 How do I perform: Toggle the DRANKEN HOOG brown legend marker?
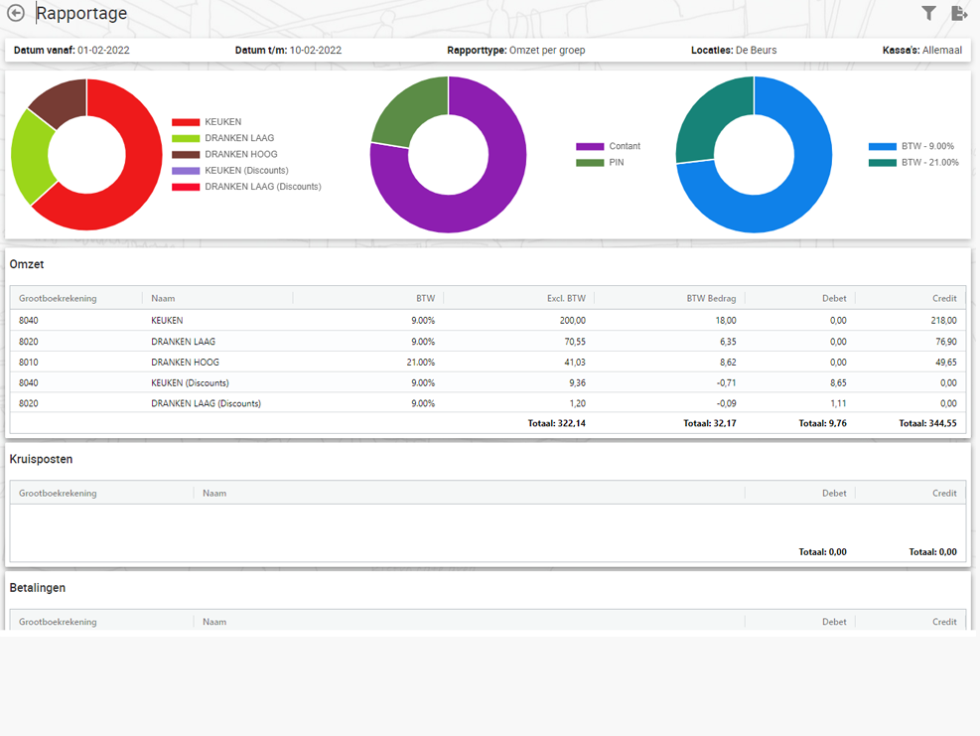185,154
